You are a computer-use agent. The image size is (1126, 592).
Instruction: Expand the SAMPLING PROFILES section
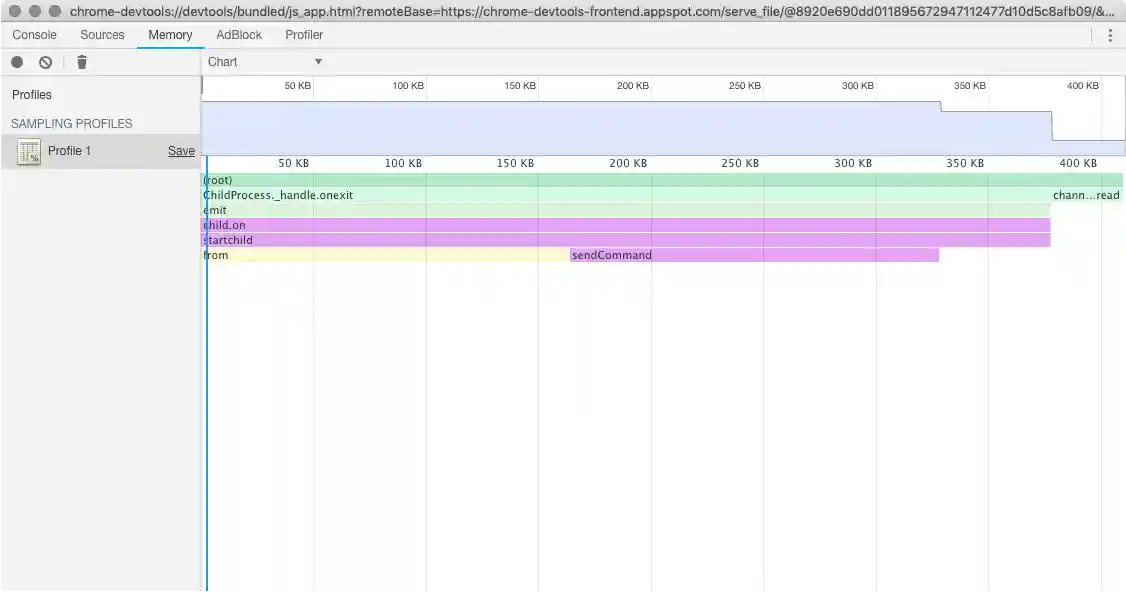70,123
